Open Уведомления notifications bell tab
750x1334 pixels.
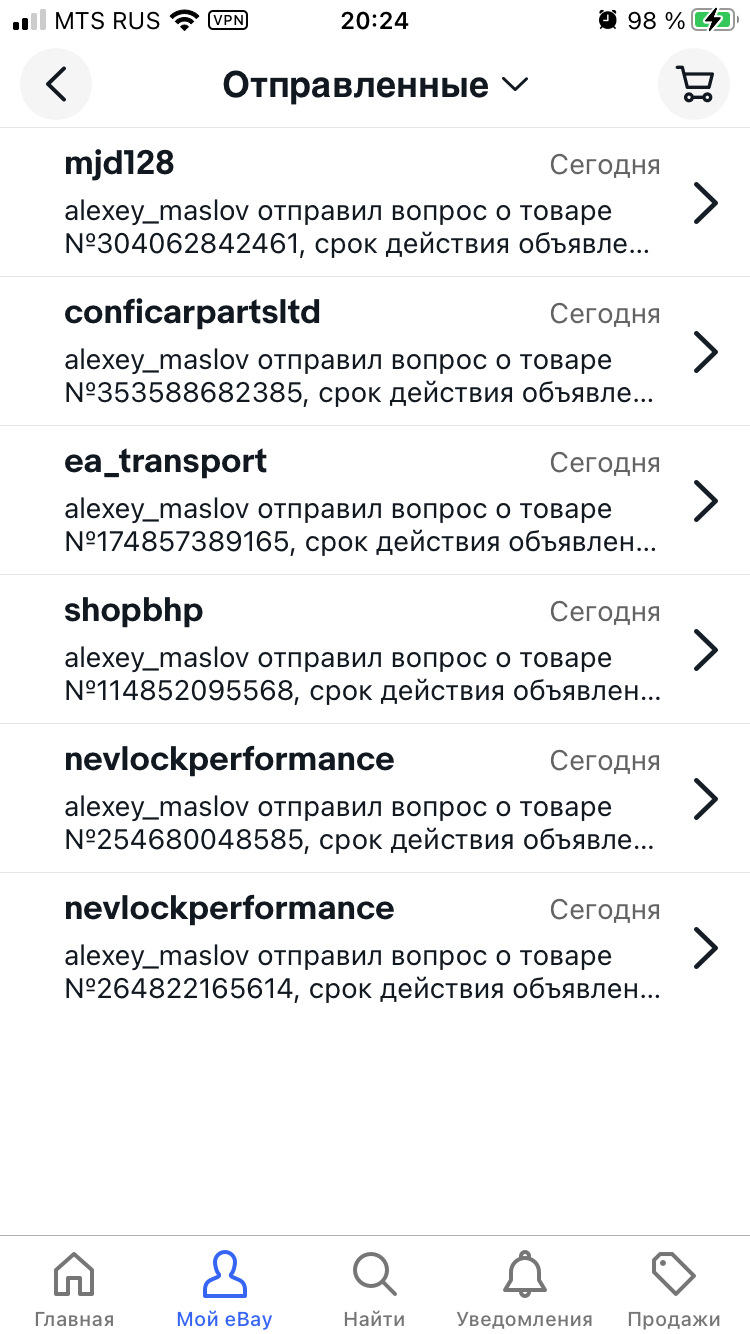(524, 1290)
